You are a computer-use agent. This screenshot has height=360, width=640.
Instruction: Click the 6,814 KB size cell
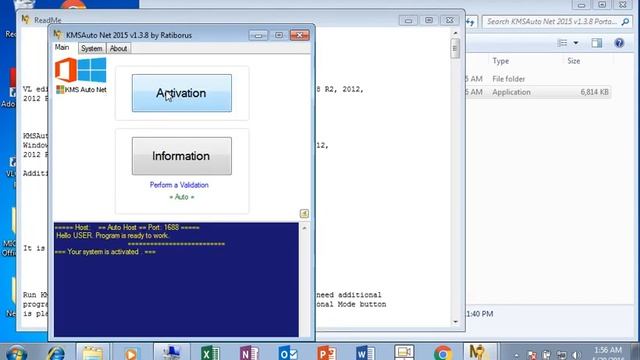(x=594, y=92)
